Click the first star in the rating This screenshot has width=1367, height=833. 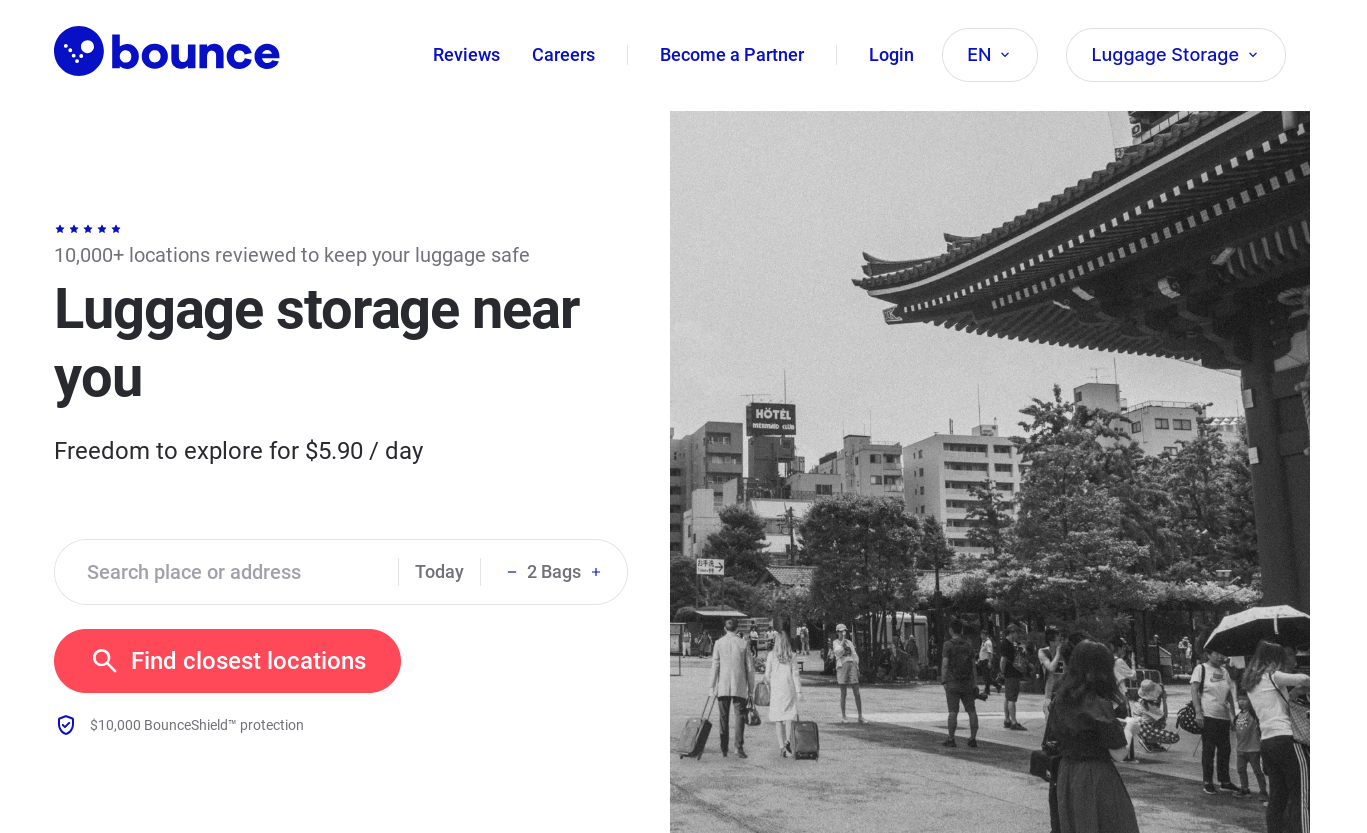click(x=59, y=229)
